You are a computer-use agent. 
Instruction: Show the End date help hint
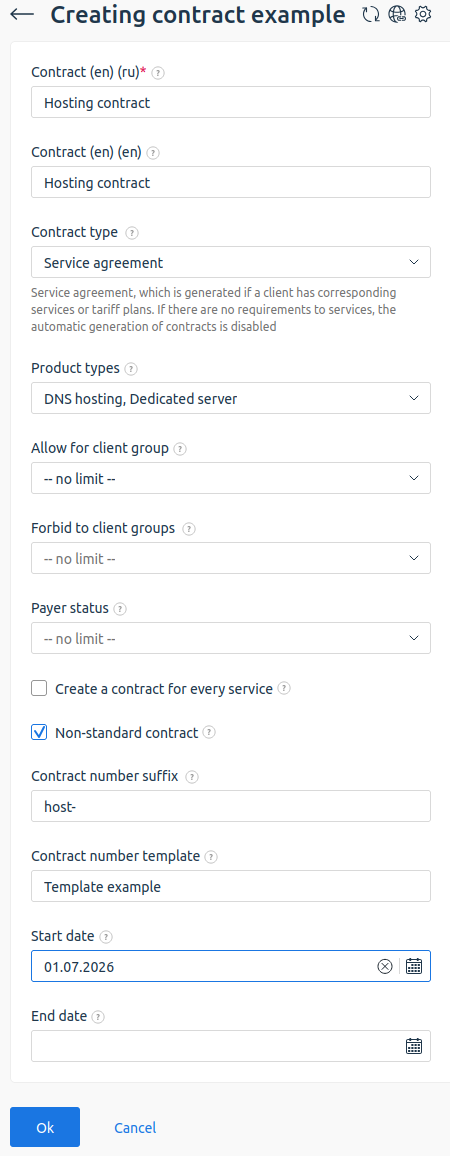(x=98, y=1017)
